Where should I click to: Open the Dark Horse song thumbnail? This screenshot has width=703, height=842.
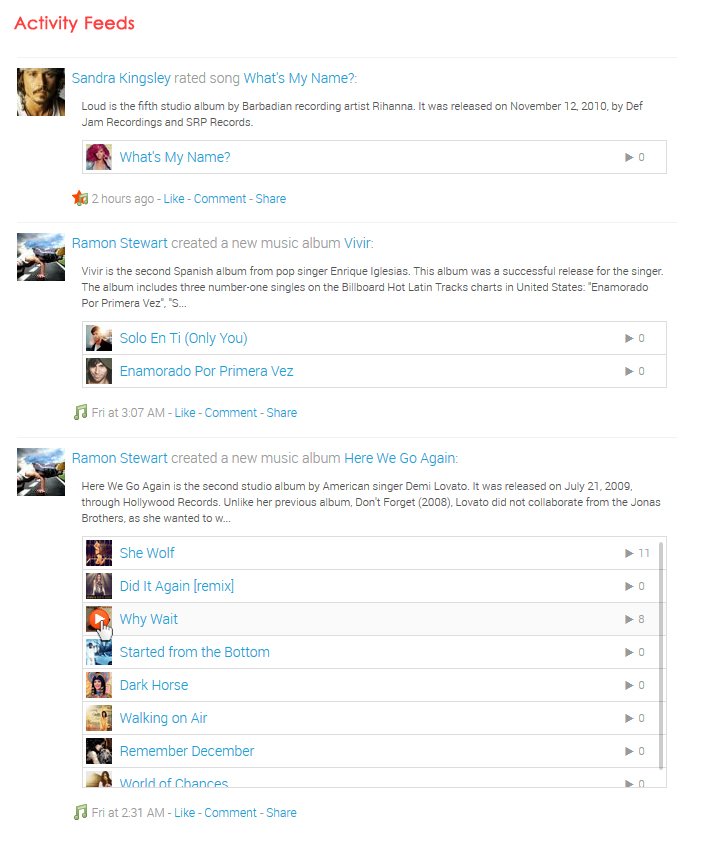pos(99,685)
